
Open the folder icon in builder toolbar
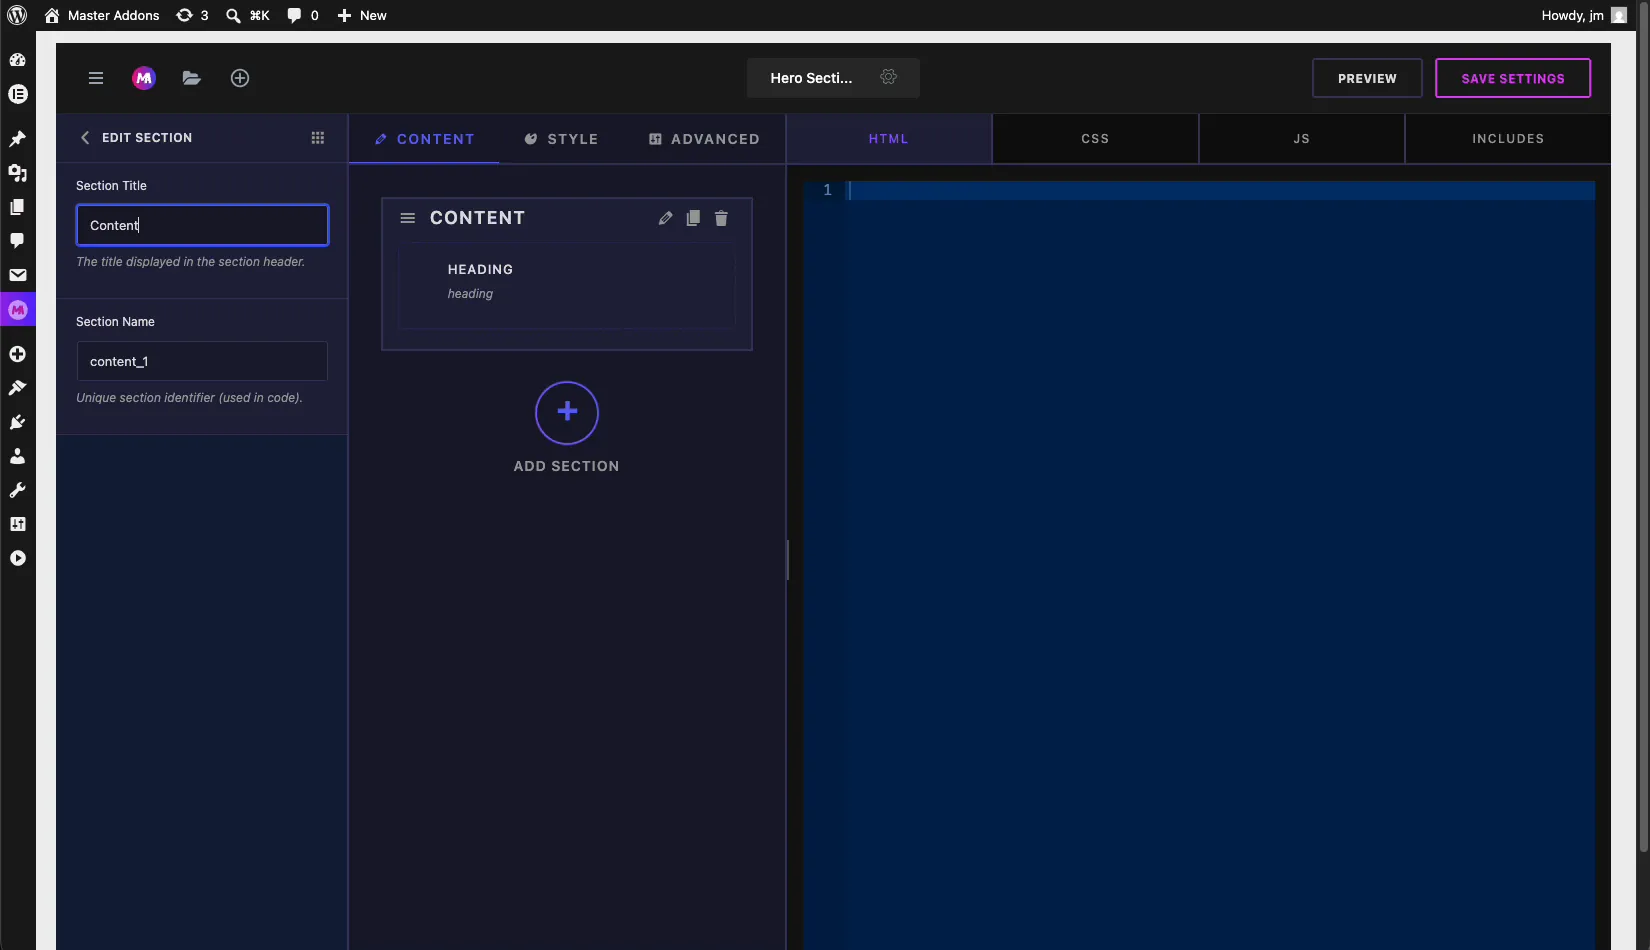pyautogui.click(x=192, y=78)
